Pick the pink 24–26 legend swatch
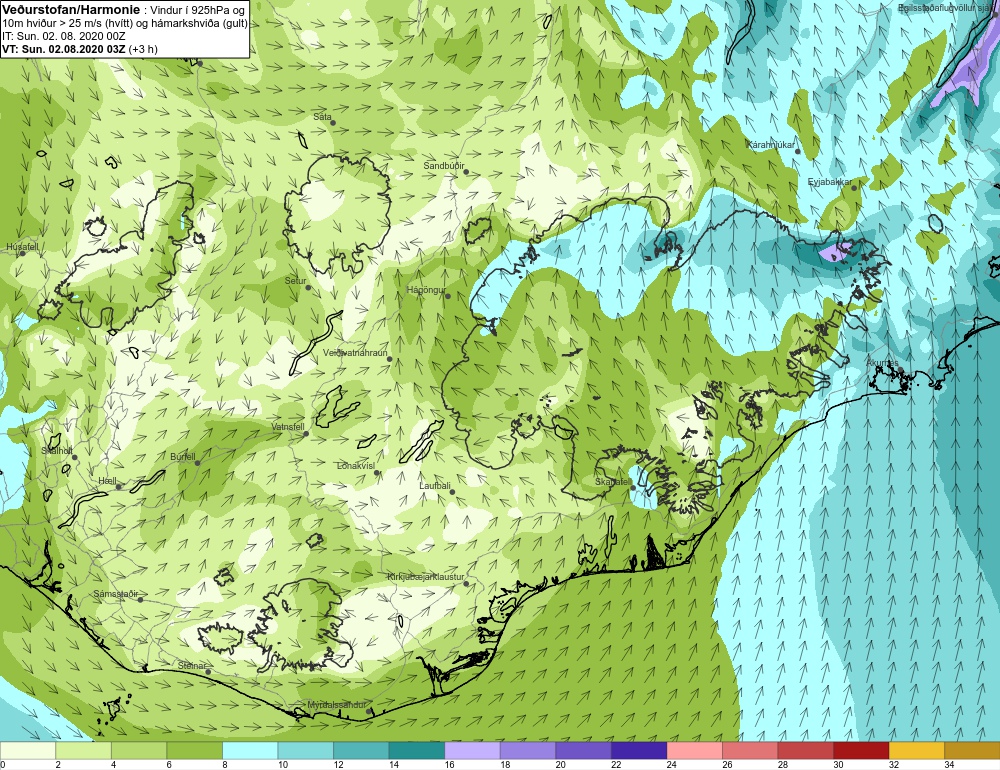This screenshot has width=1000, height=770. click(694, 750)
